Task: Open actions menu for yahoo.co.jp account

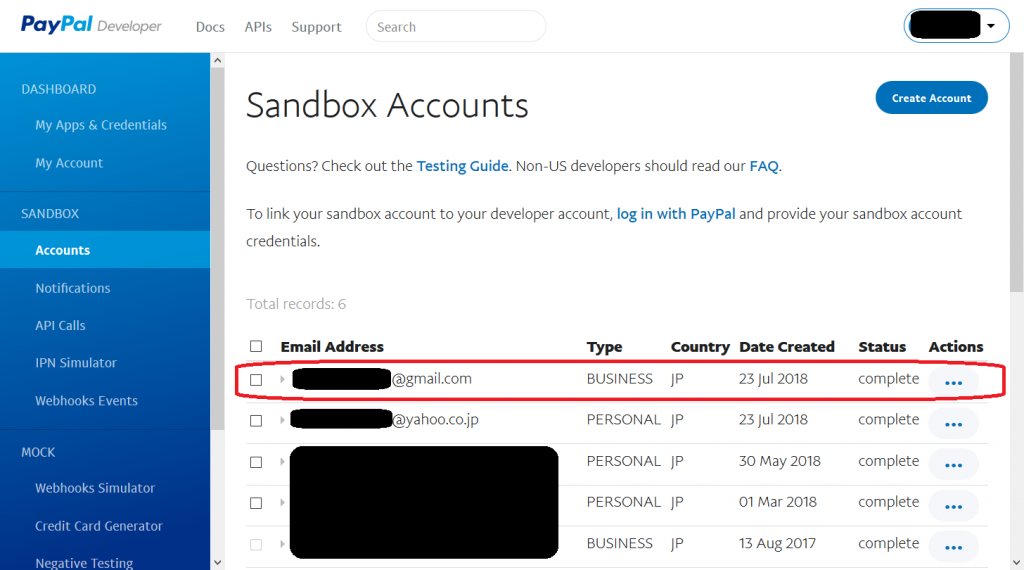Action: (x=953, y=423)
